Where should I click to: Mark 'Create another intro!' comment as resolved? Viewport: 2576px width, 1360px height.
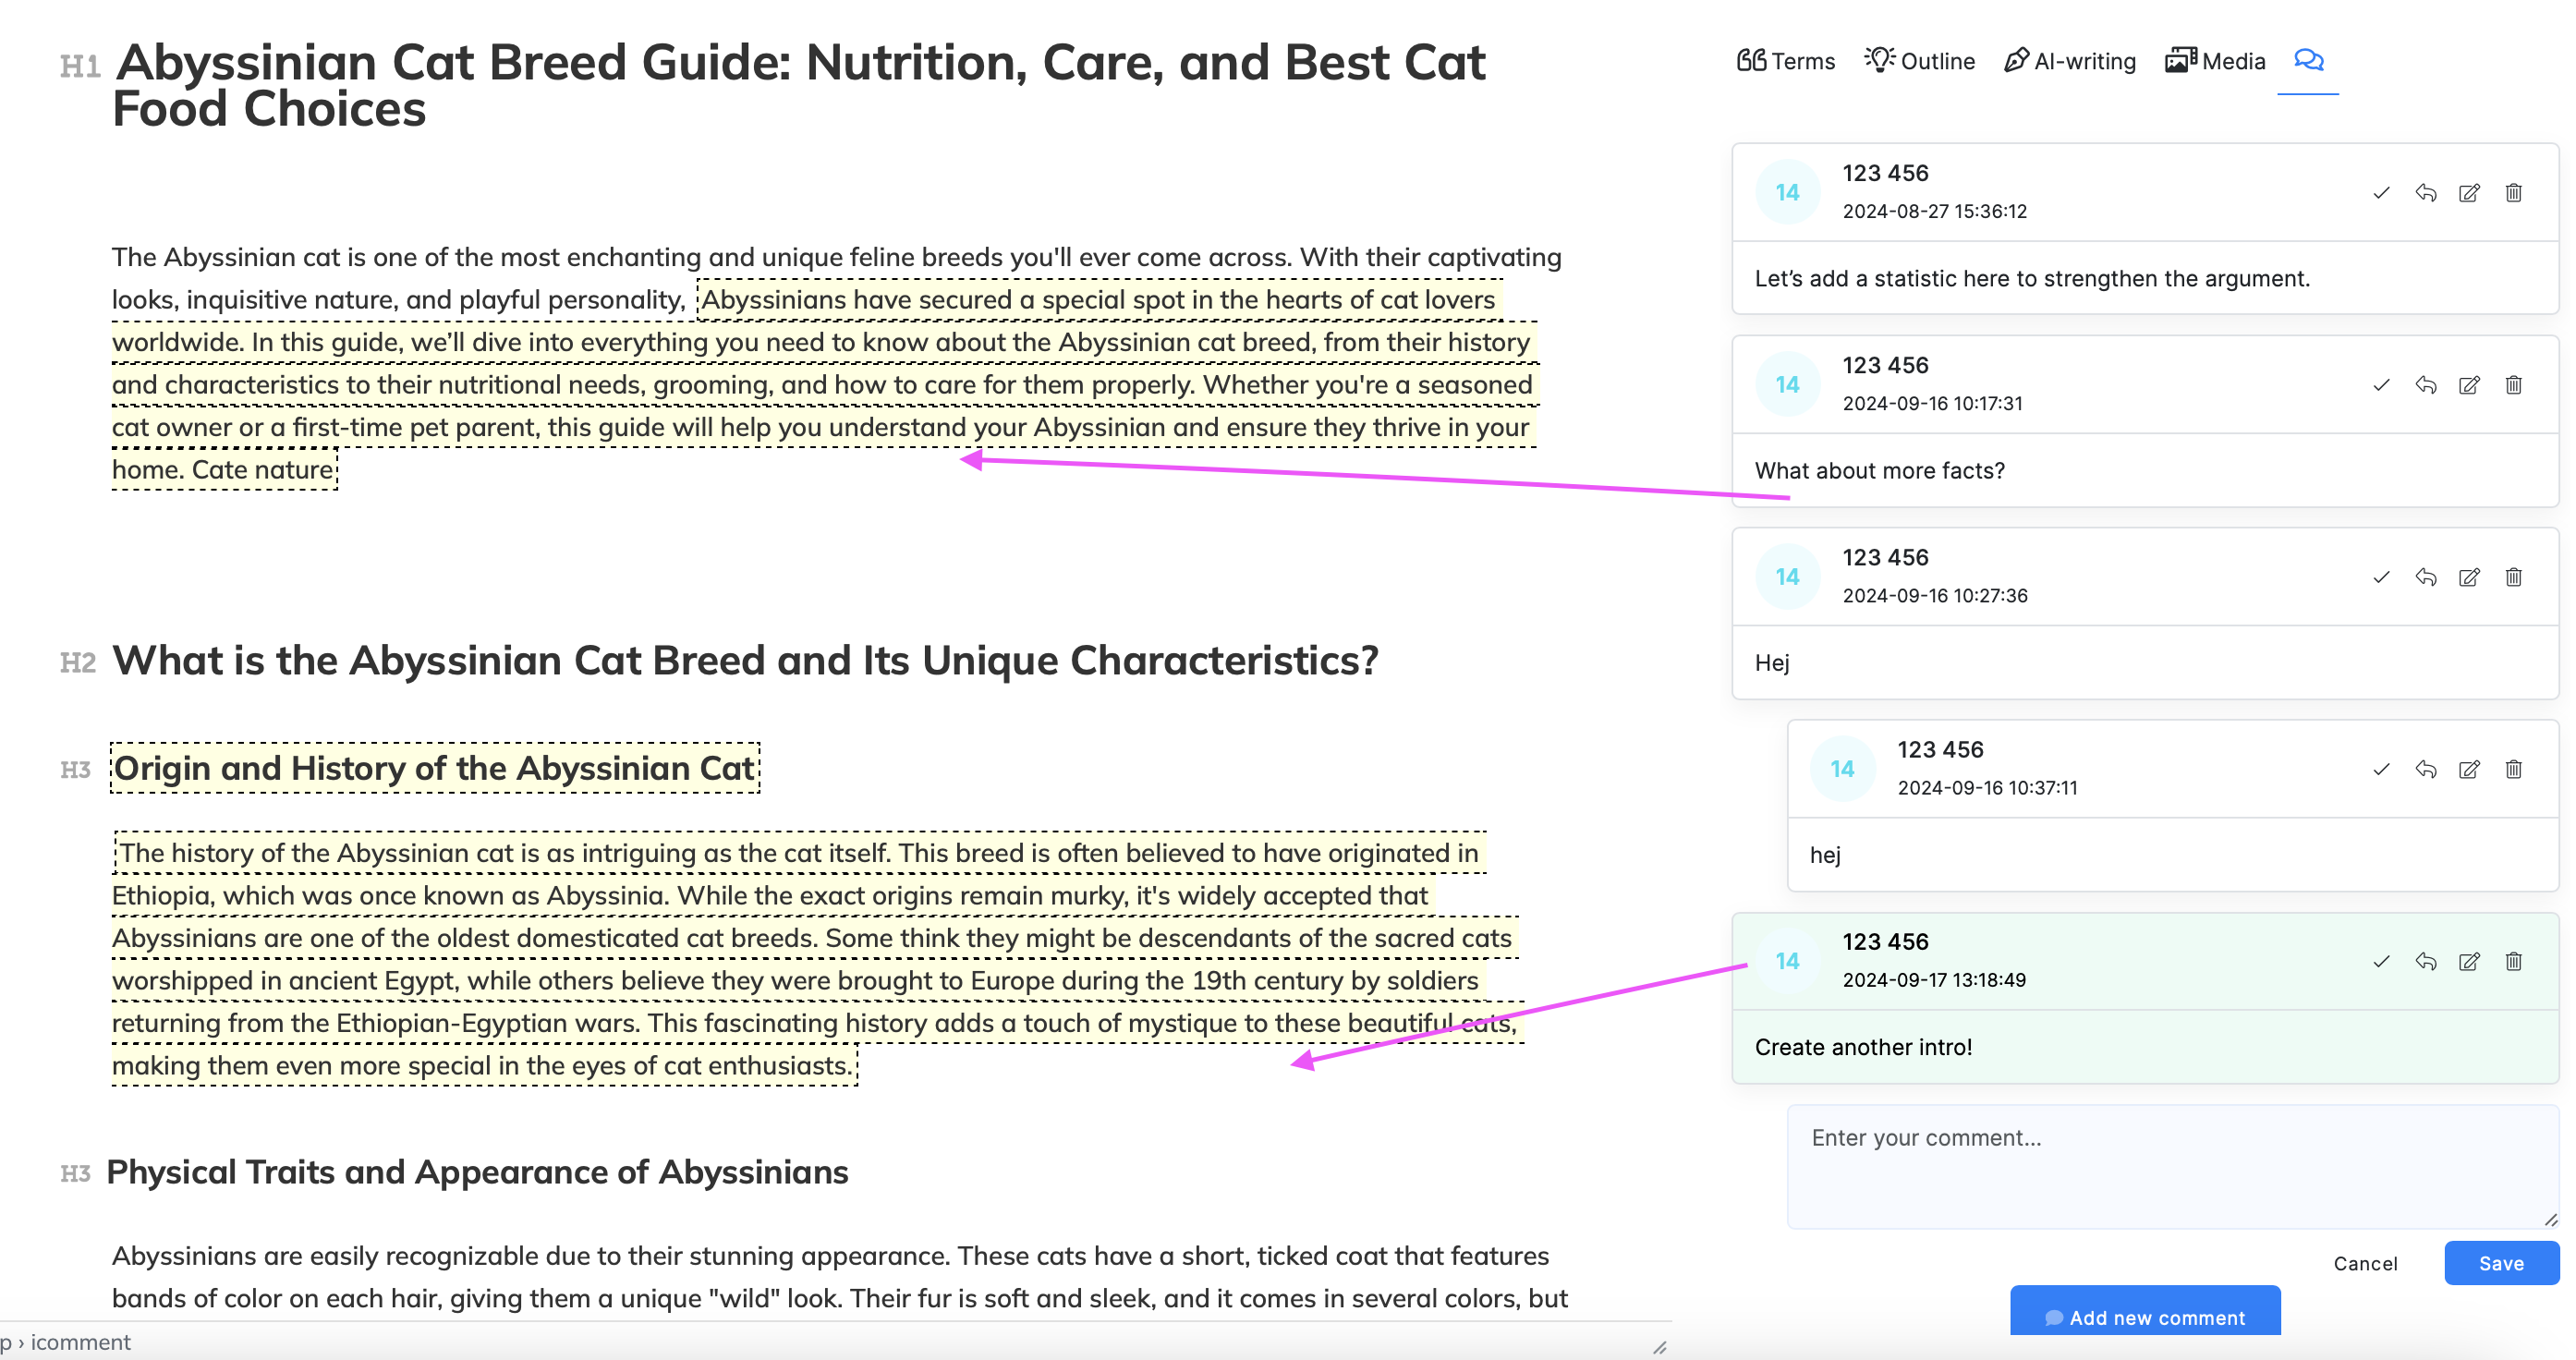2381,961
